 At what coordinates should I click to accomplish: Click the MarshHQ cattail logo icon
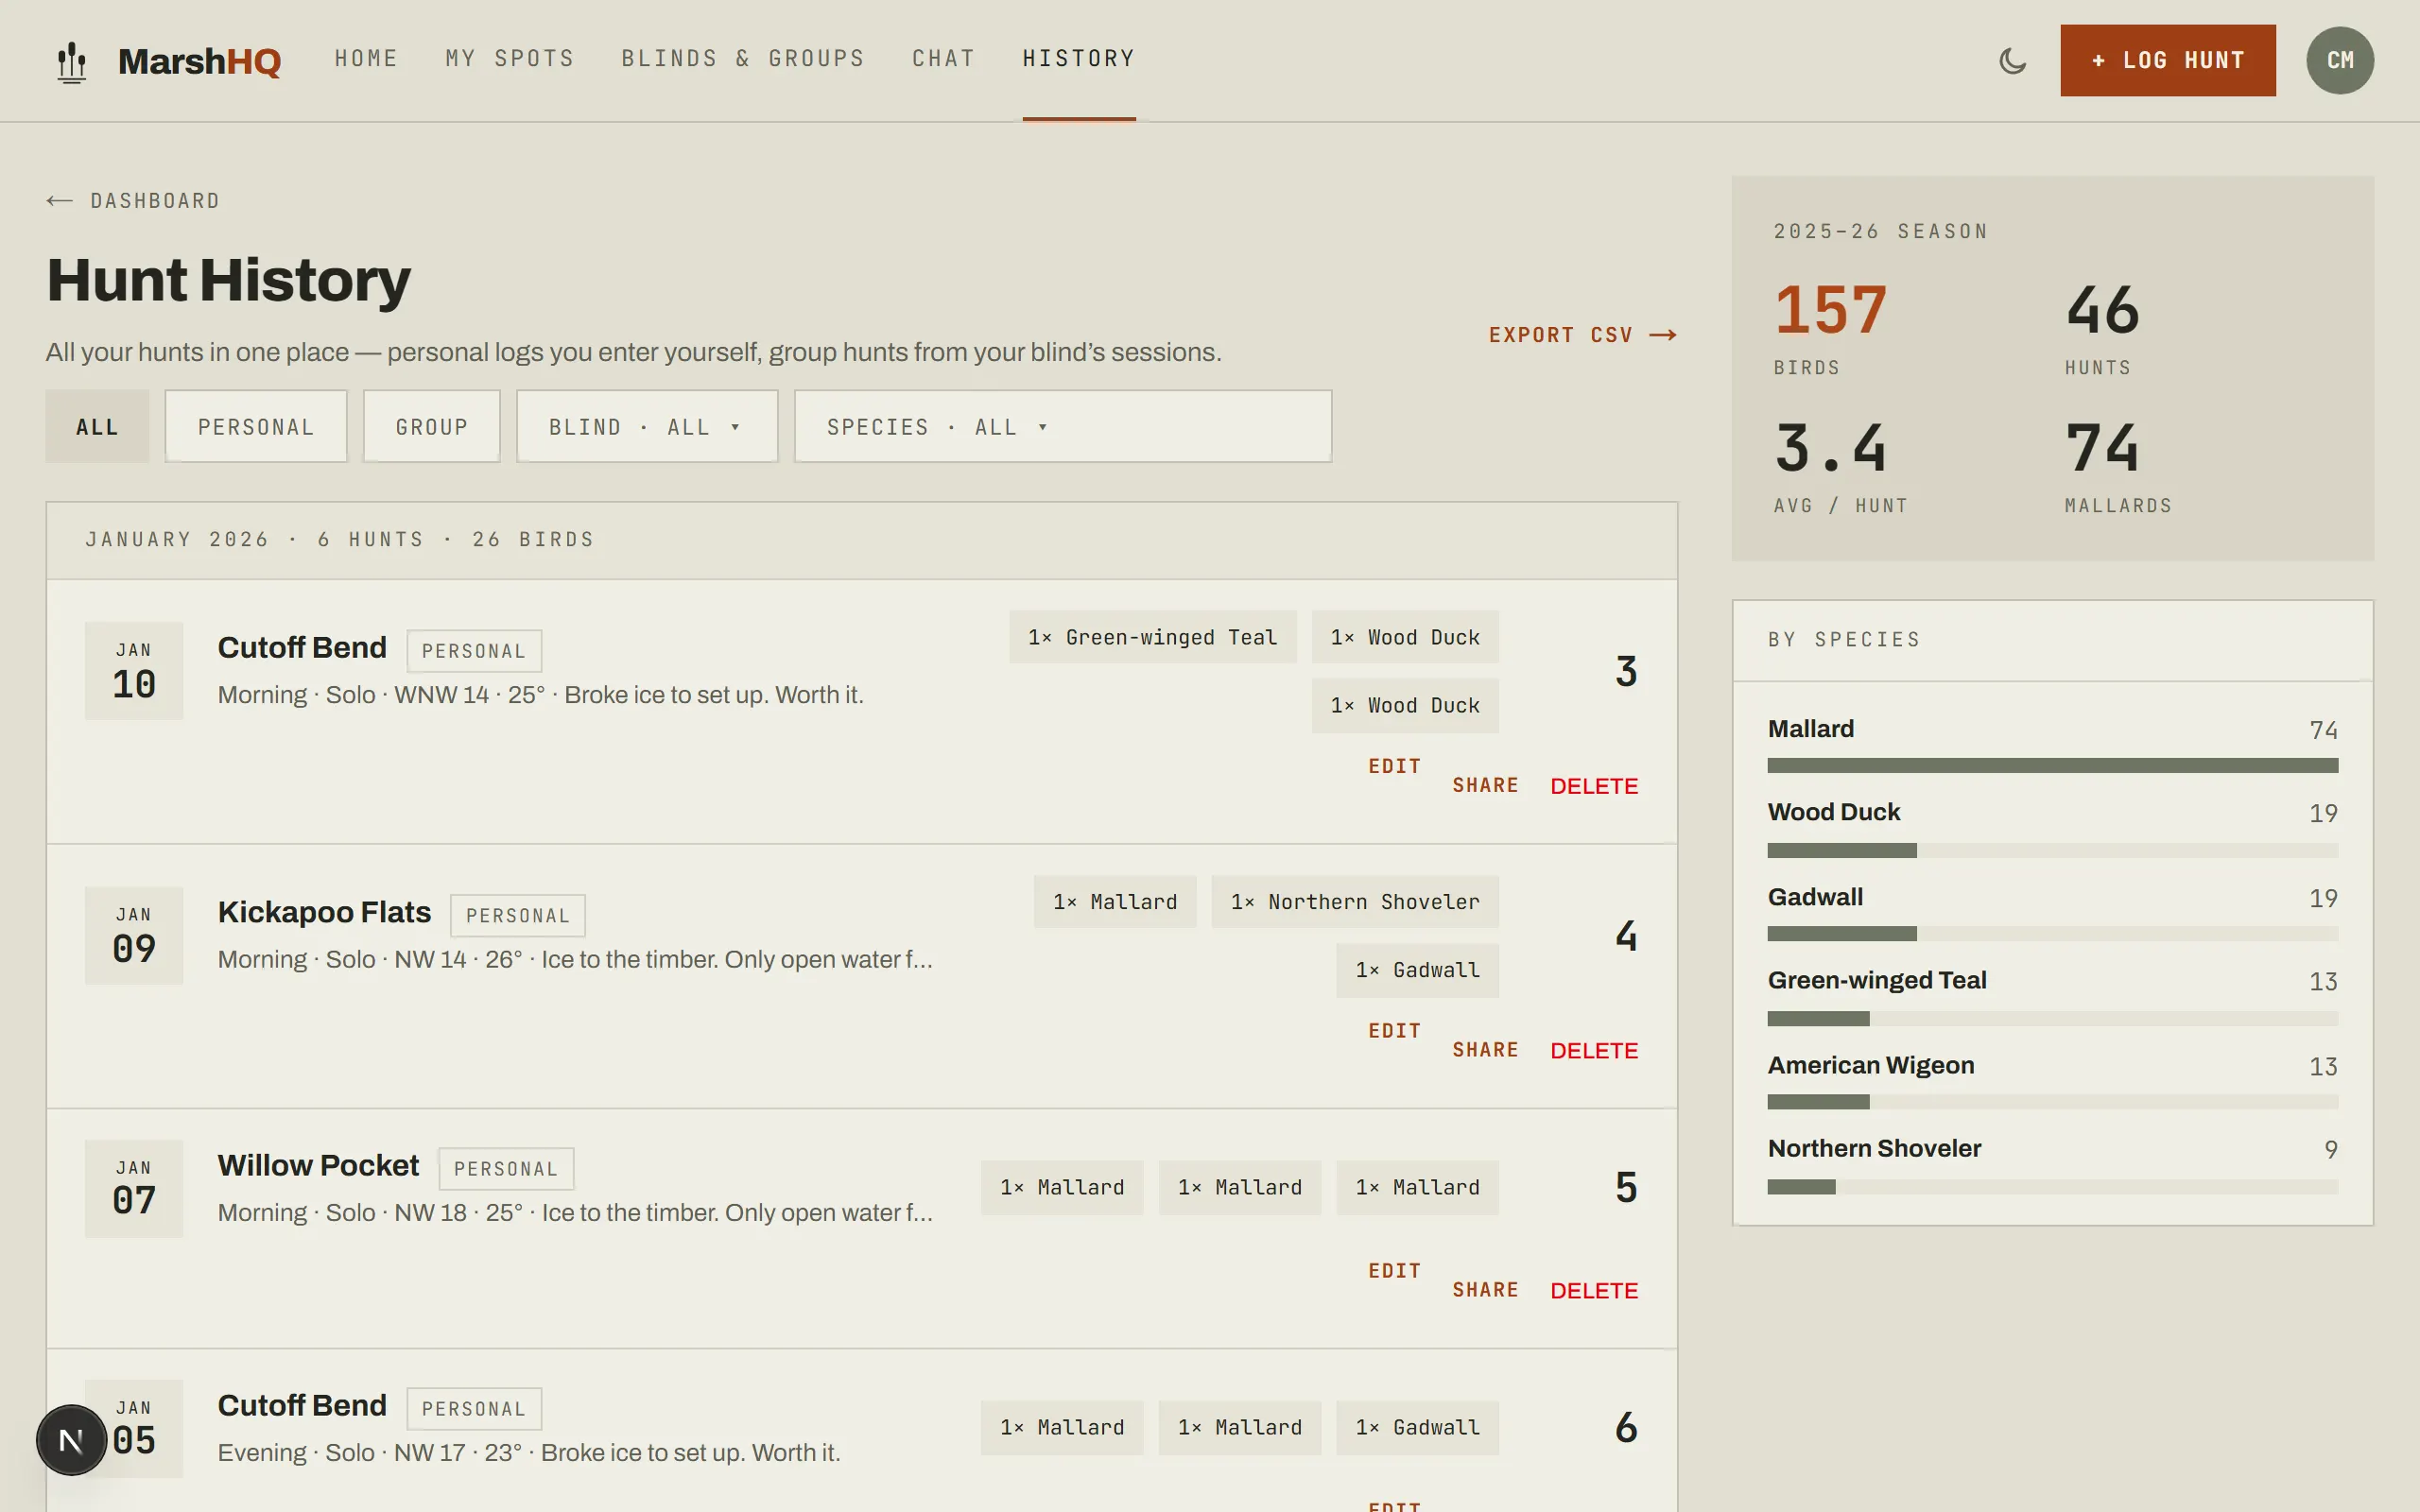click(x=71, y=61)
